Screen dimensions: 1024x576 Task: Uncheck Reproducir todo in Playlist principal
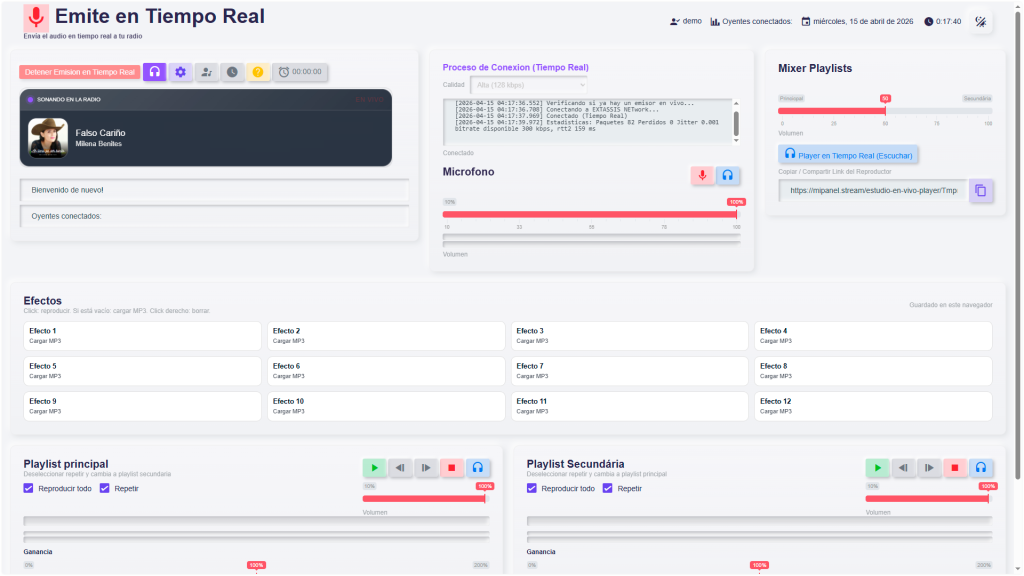(x=29, y=488)
